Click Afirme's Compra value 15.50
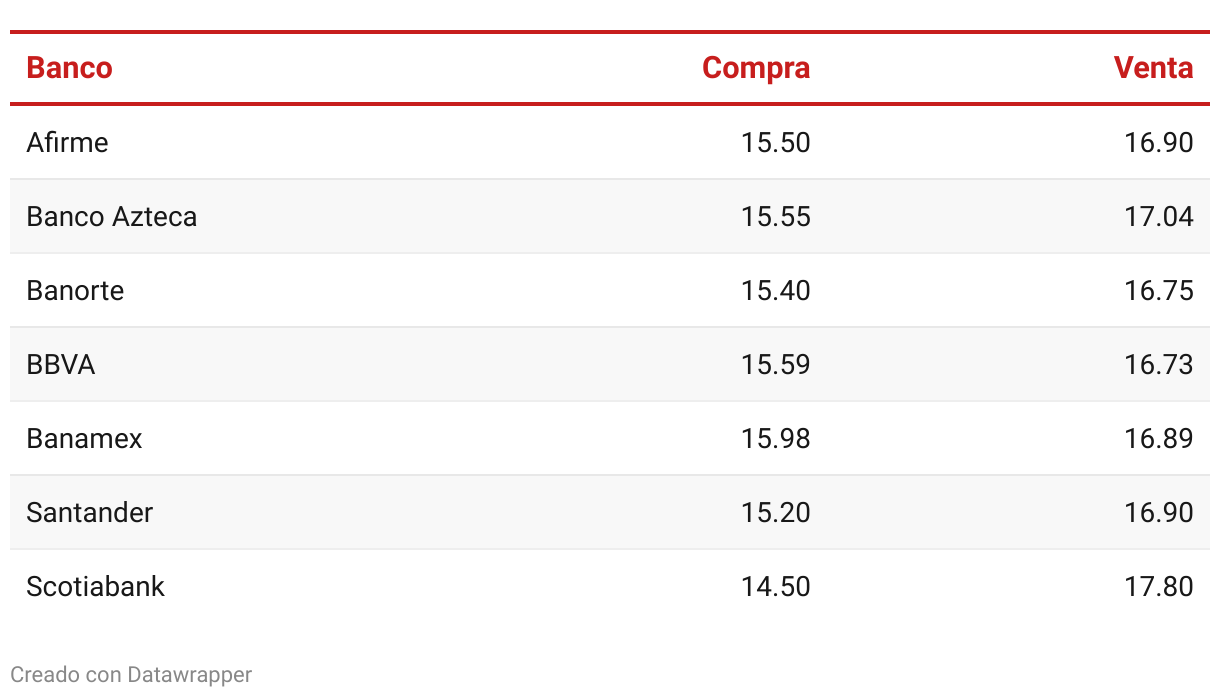Image resolution: width=1220 pixels, height=698 pixels. click(776, 142)
